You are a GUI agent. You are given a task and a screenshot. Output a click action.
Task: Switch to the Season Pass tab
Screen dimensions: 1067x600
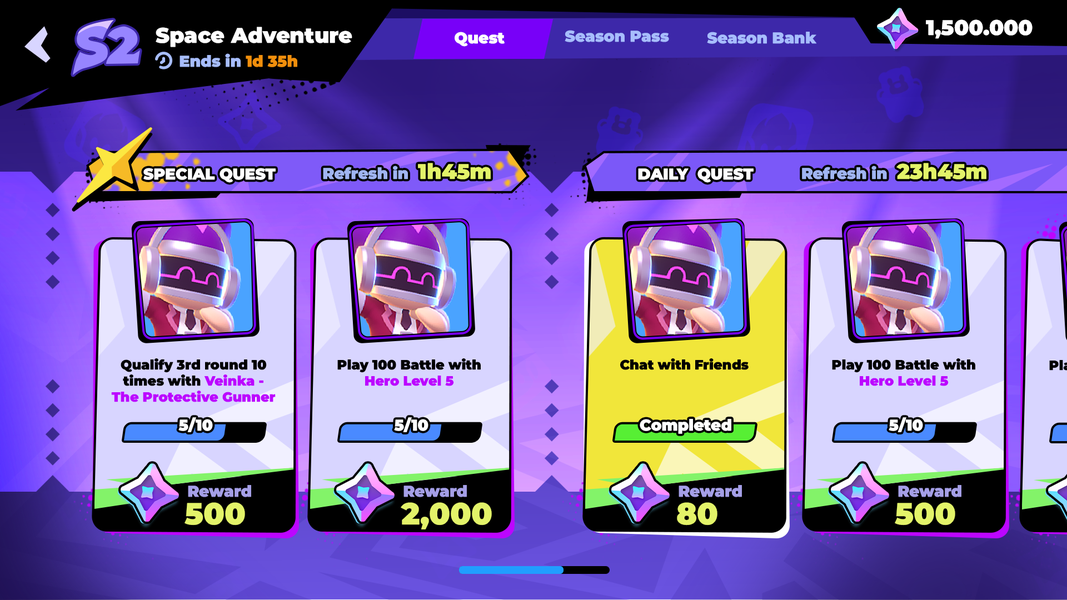(617, 37)
